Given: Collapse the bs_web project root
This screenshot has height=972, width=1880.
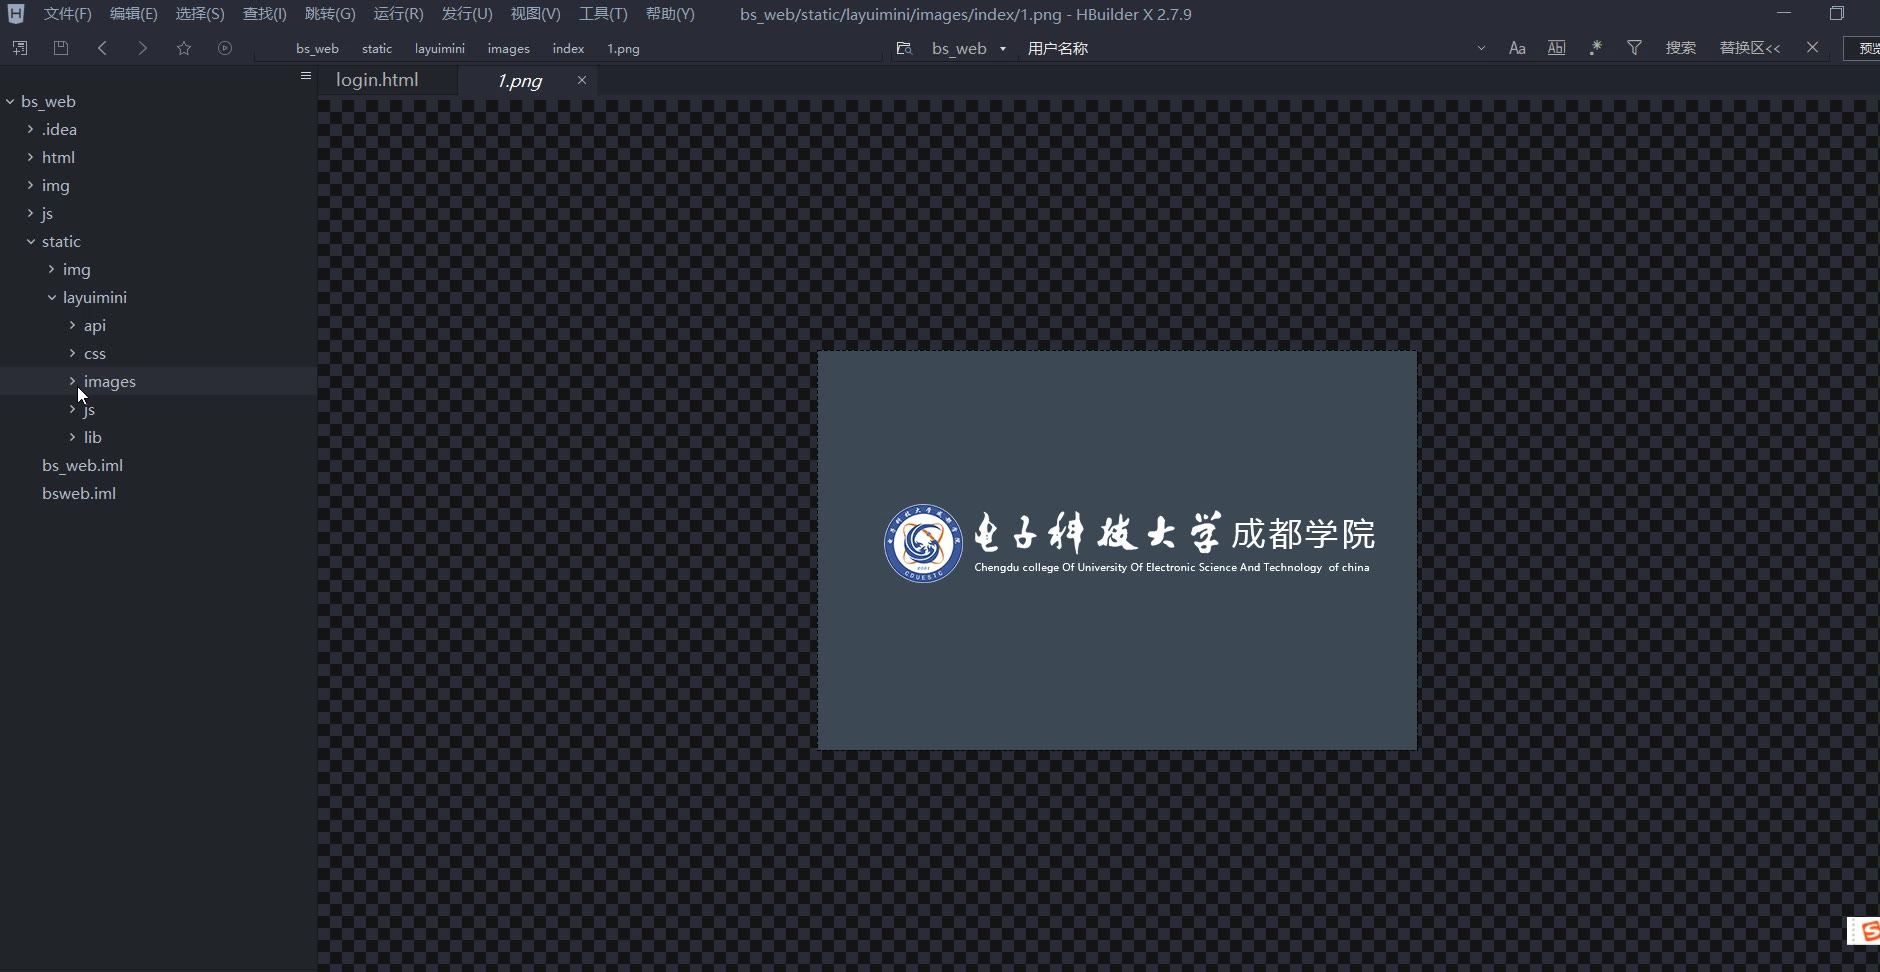Looking at the screenshot, I should point(10,101).
